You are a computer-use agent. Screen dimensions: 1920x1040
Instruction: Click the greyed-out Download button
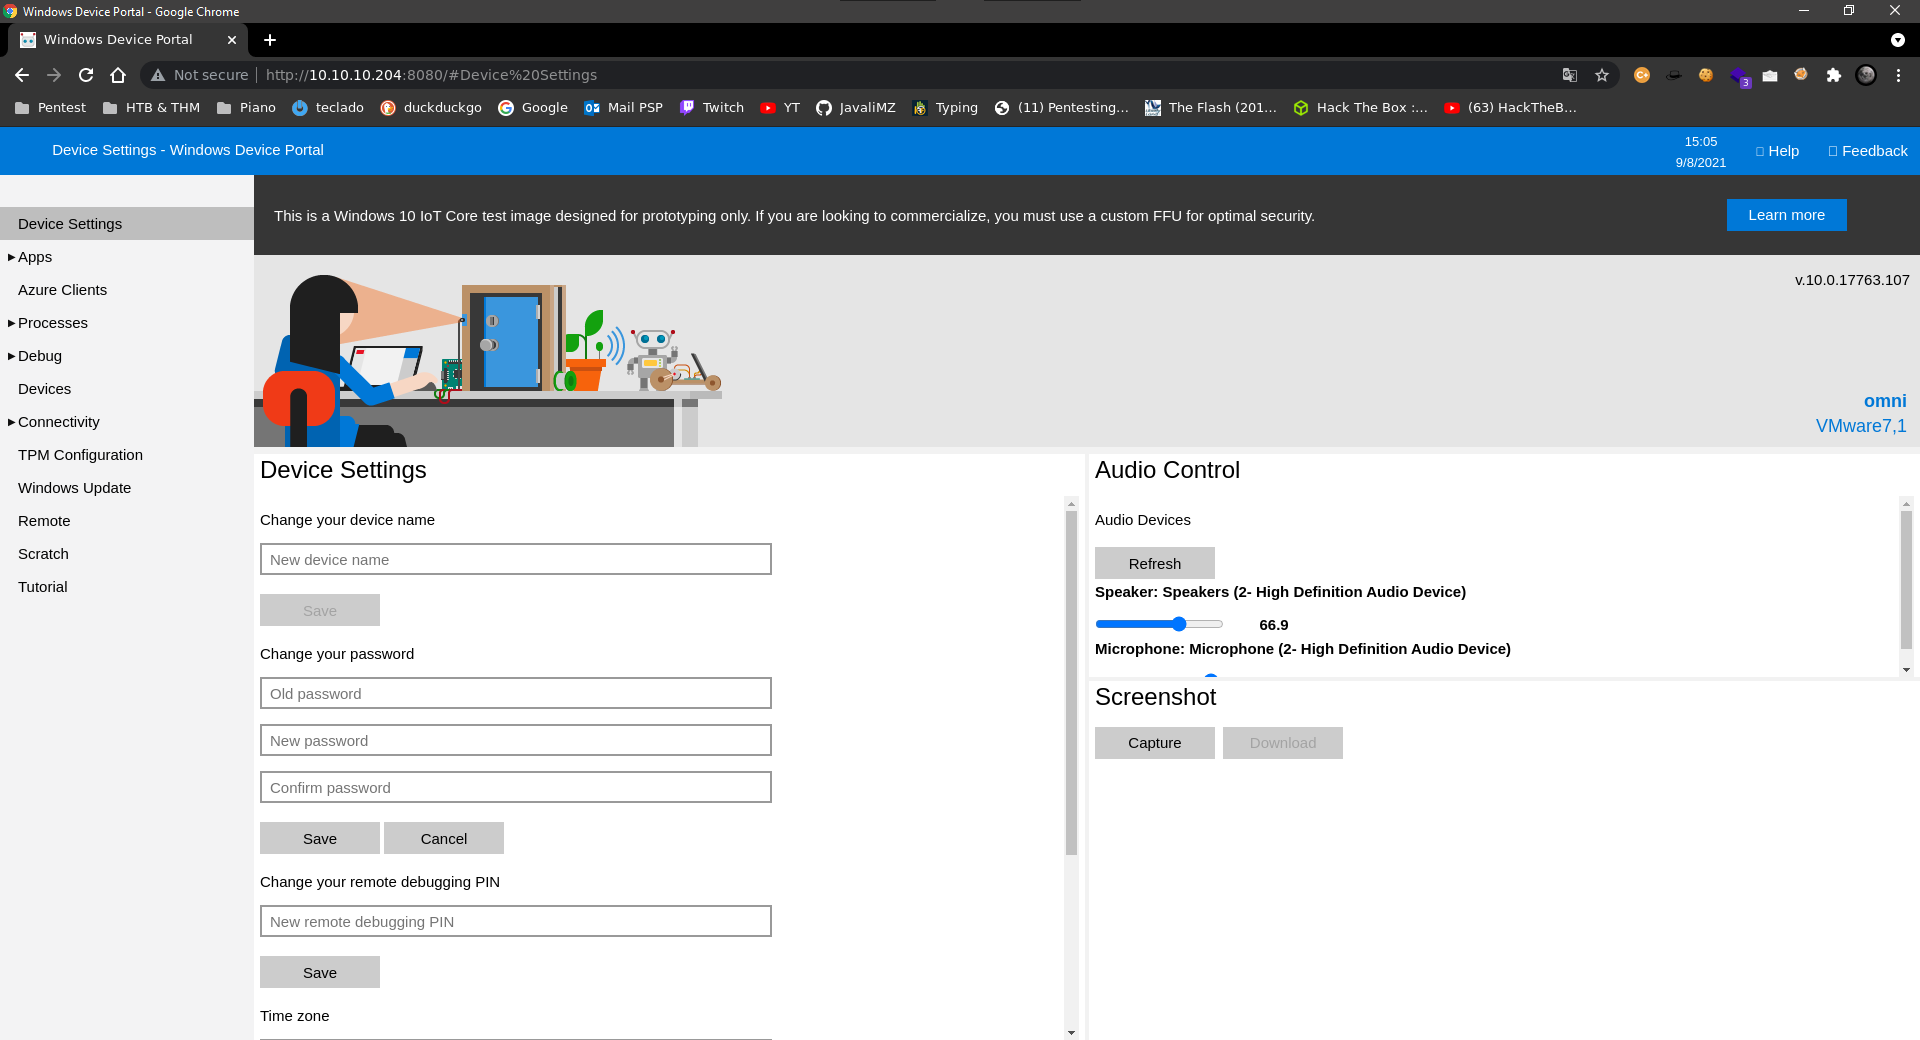pos(1283,743)
